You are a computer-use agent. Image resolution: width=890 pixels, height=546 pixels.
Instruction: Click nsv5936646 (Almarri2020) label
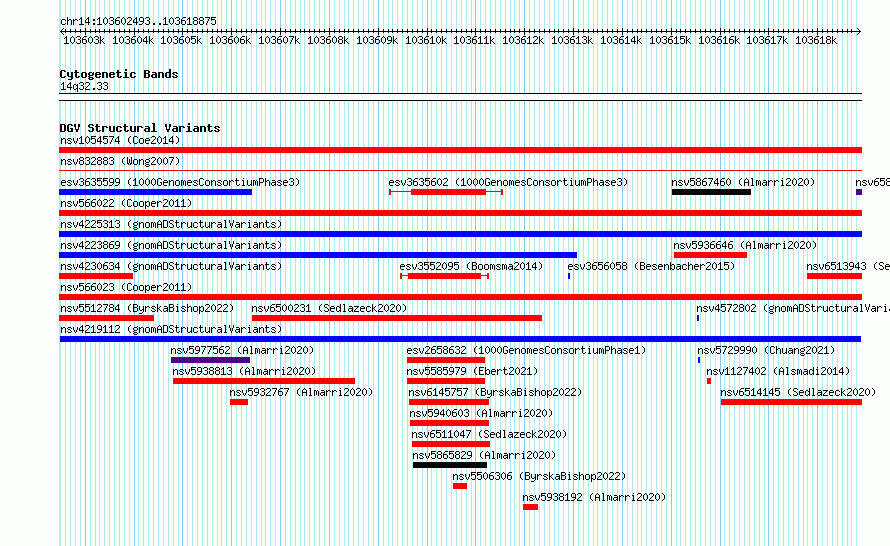coord(745,245)
